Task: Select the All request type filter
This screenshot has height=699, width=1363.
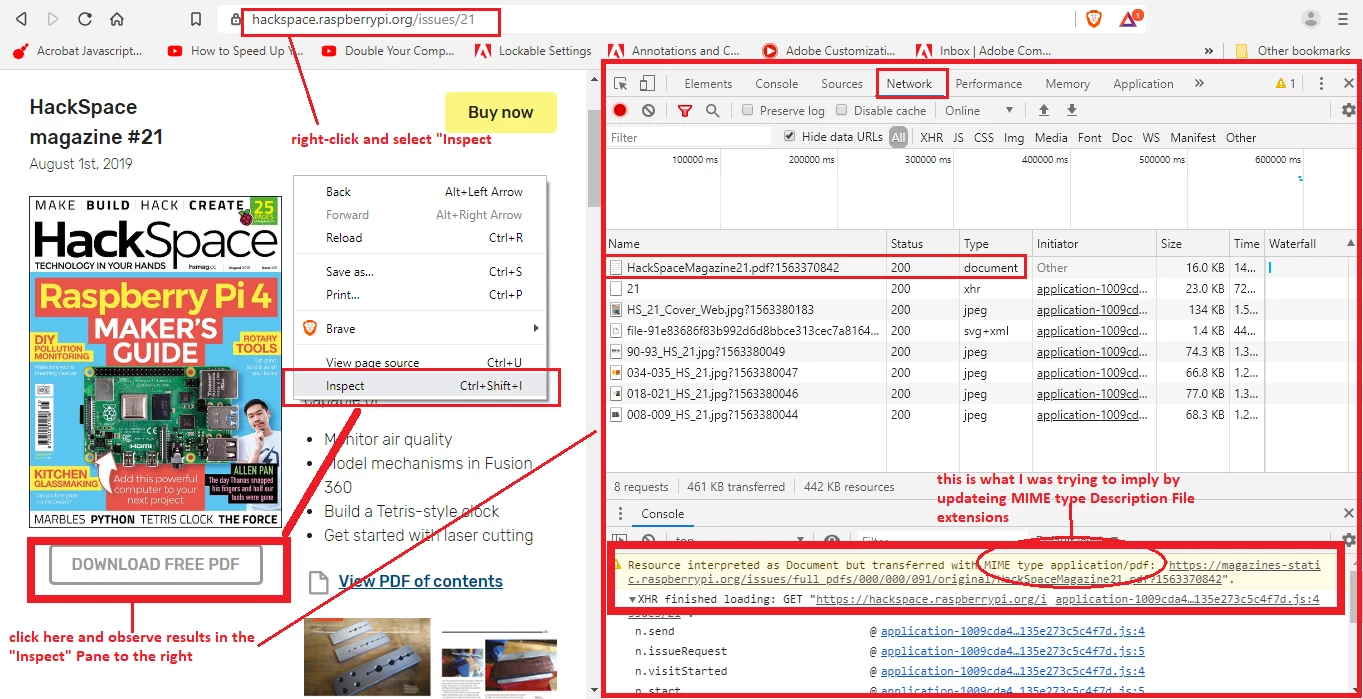Action: click(899, 138)
